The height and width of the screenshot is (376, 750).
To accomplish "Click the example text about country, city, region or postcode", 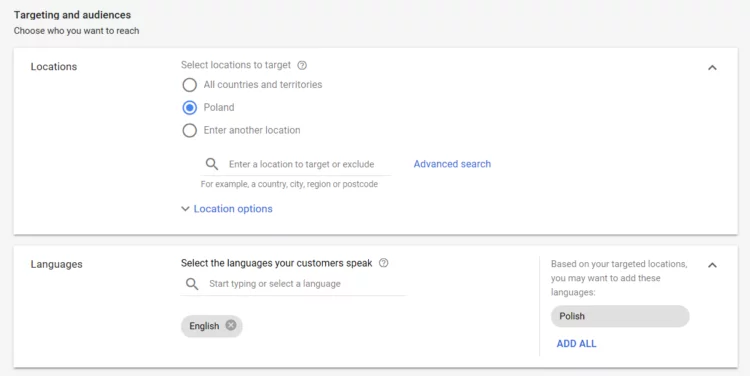I will click(289, 184).
